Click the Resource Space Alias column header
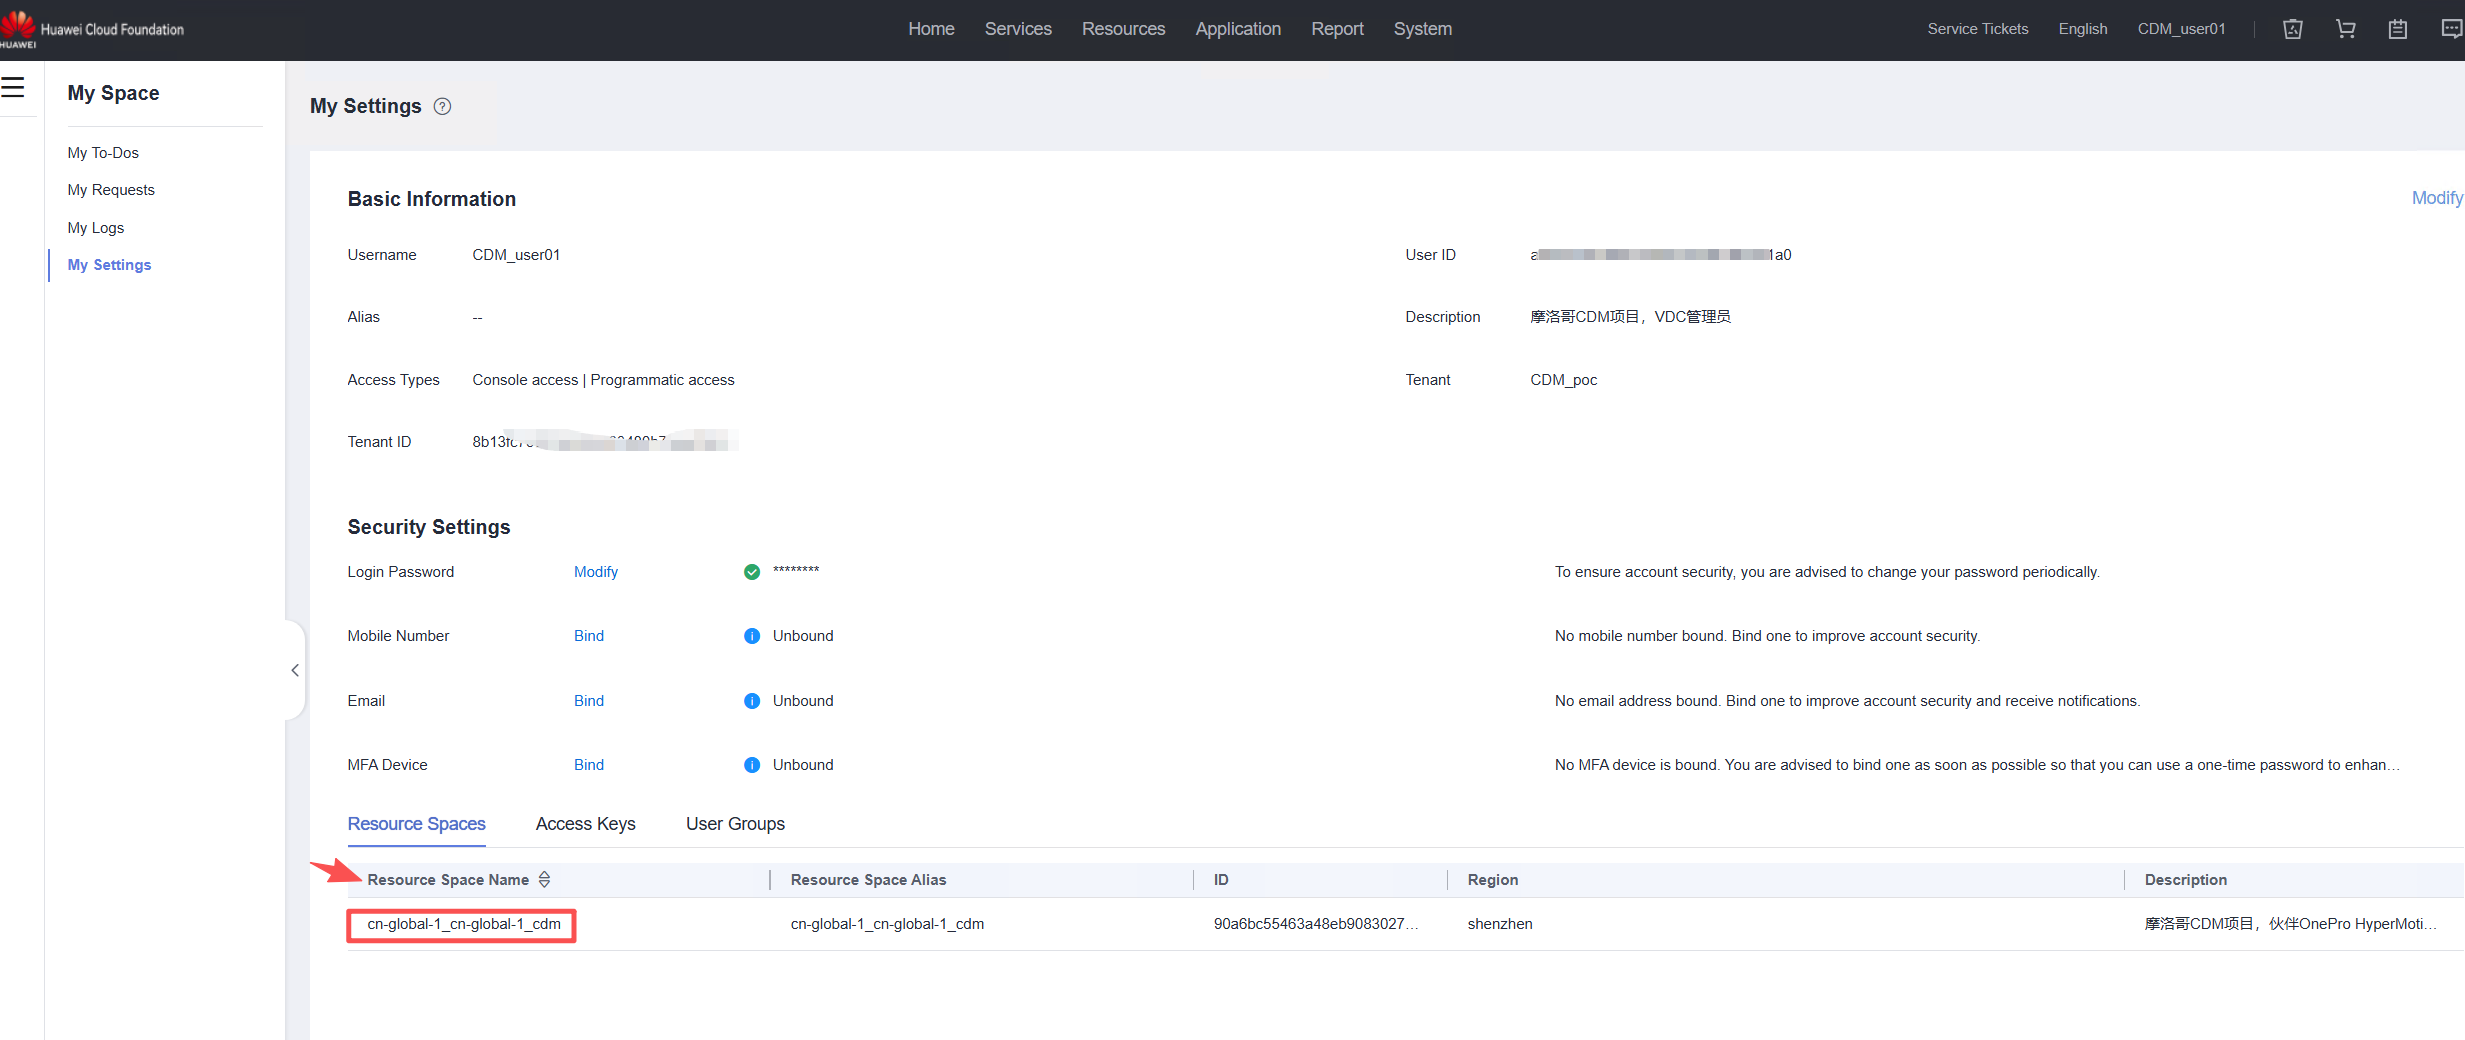This screenshot has height=1040, width=2465. click(868, 880)
